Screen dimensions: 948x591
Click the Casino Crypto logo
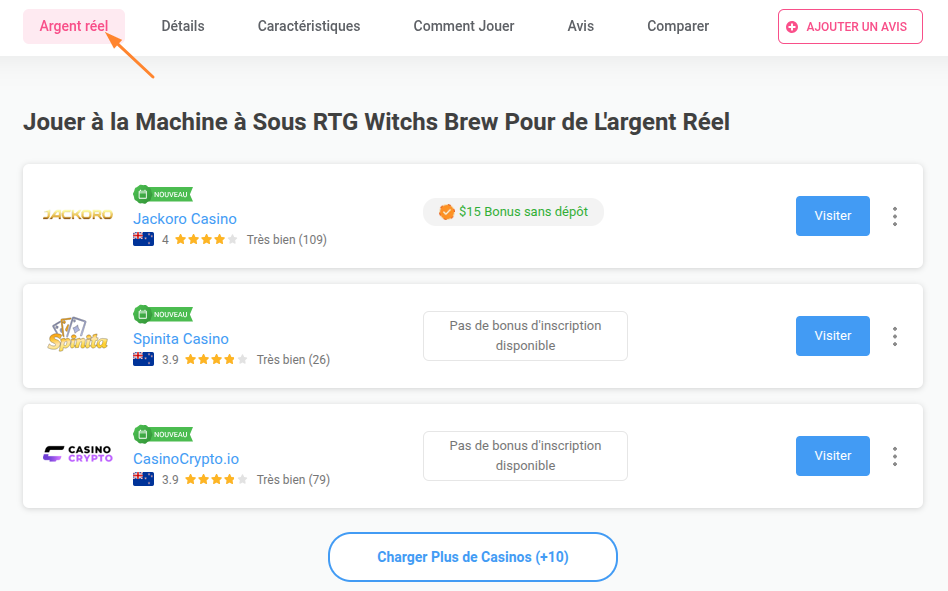tap(77, 454)
